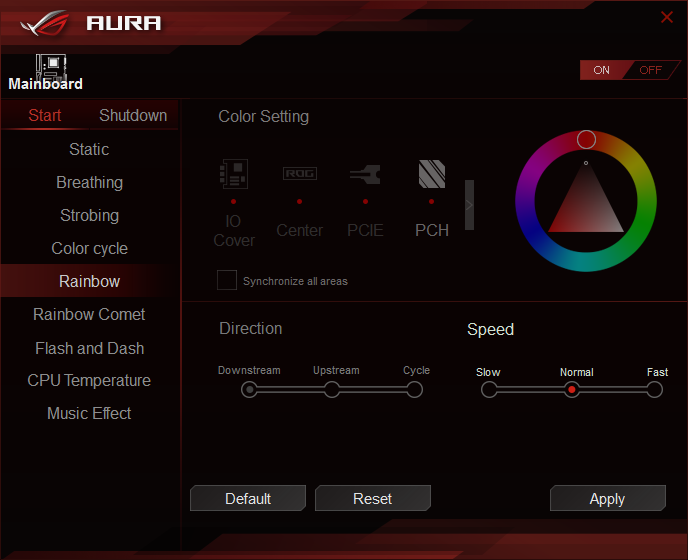Image resolution: width=688 pixels, height=560 pixels.
Task: Click the IO Cover label
Action: [233, 231]
